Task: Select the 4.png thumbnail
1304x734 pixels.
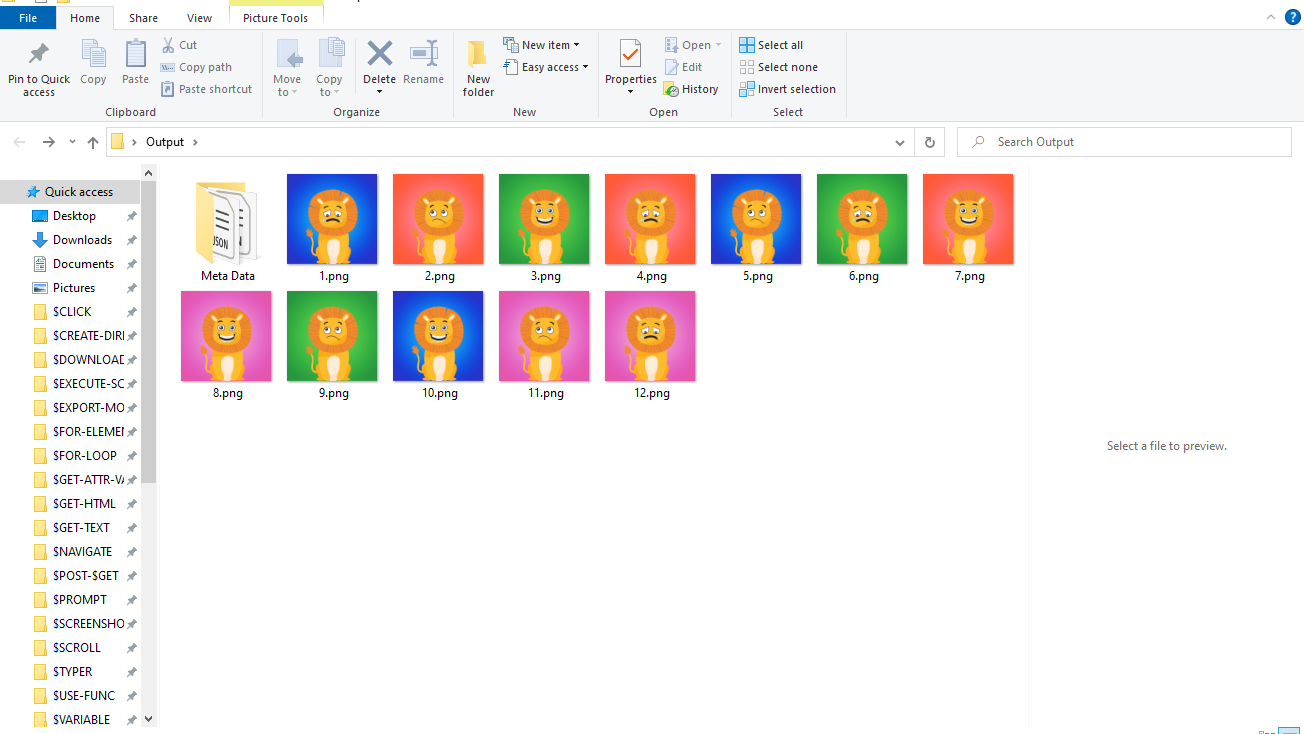Action: [x=651, y=219]
